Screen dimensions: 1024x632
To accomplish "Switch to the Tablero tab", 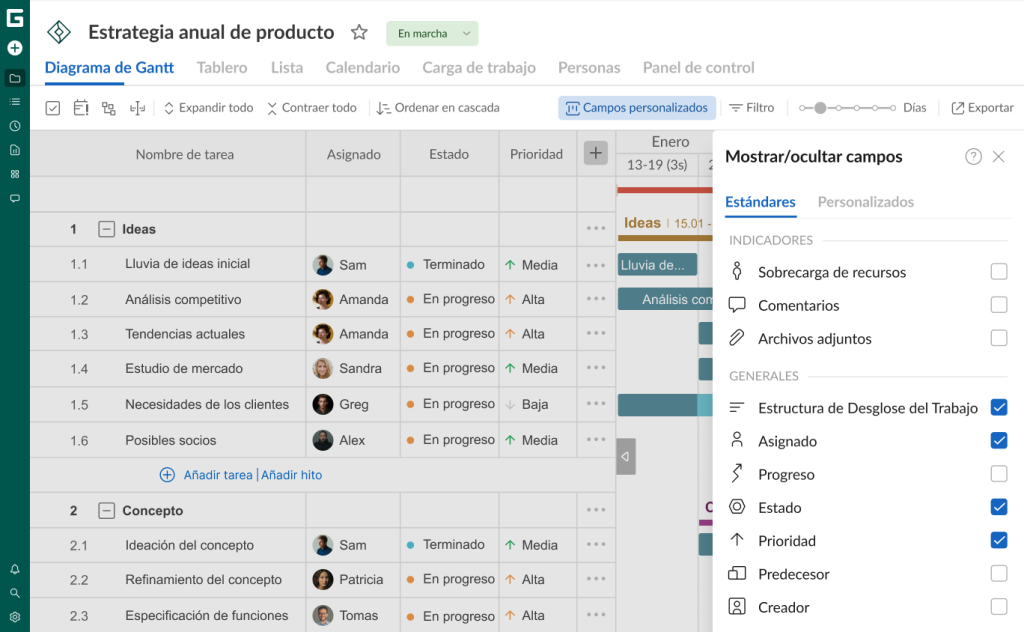I will click(222, 67).
